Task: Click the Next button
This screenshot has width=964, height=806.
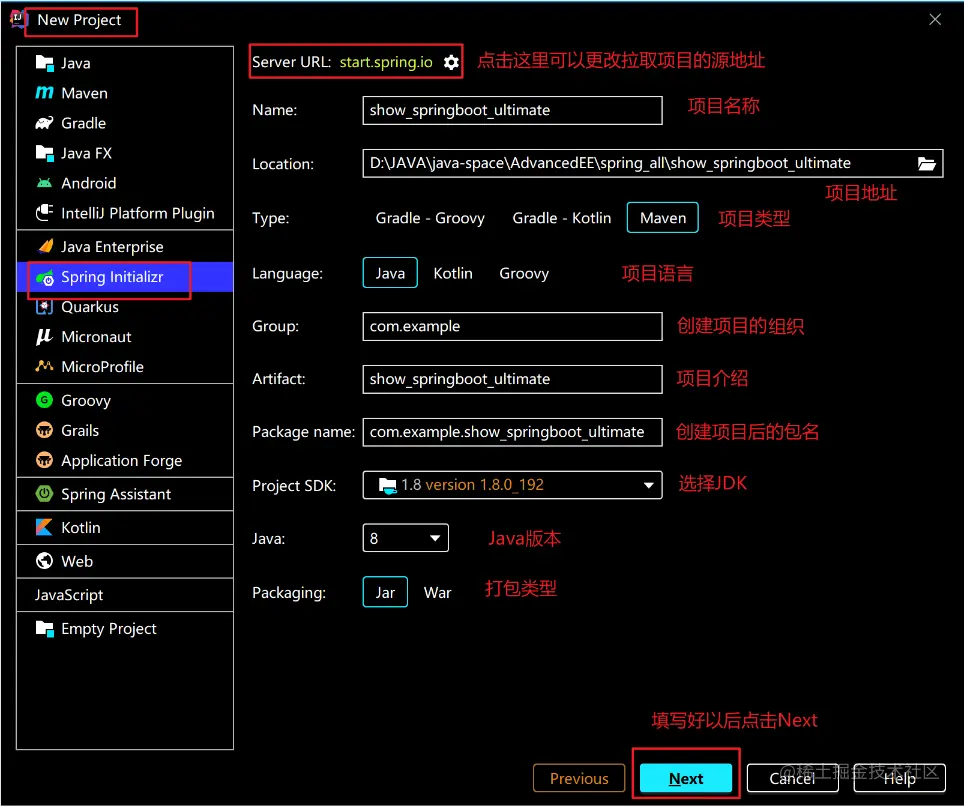Action: [x=686, y=778]
